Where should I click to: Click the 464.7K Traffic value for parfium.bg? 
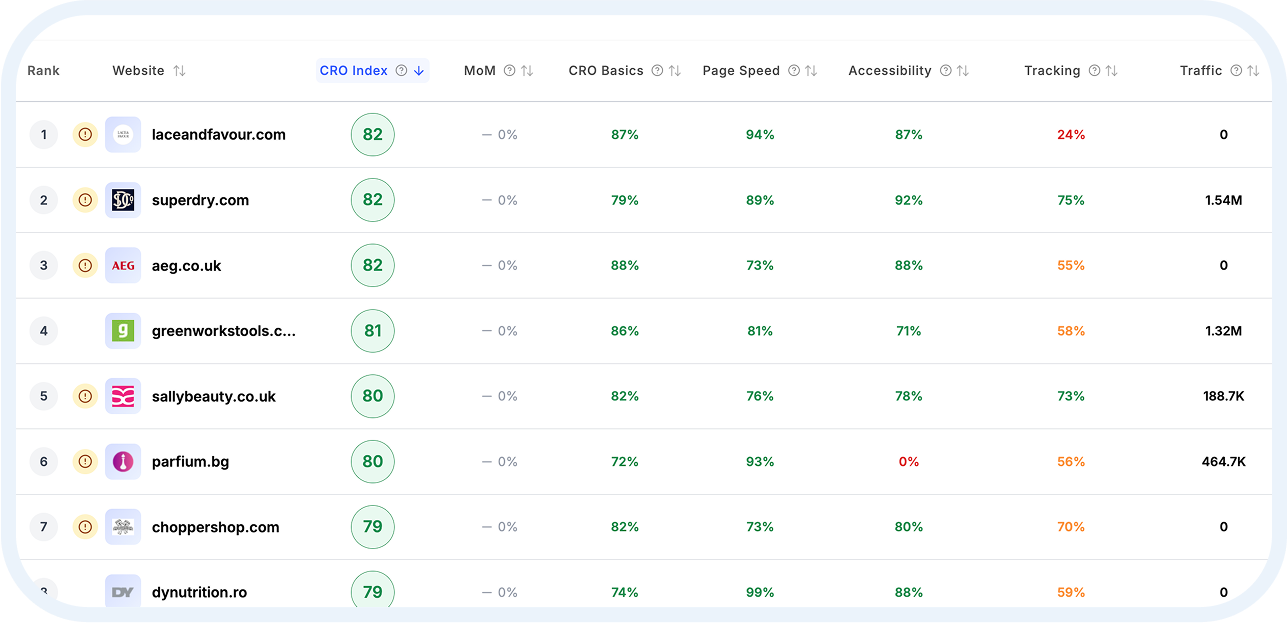pos(1224,461)
